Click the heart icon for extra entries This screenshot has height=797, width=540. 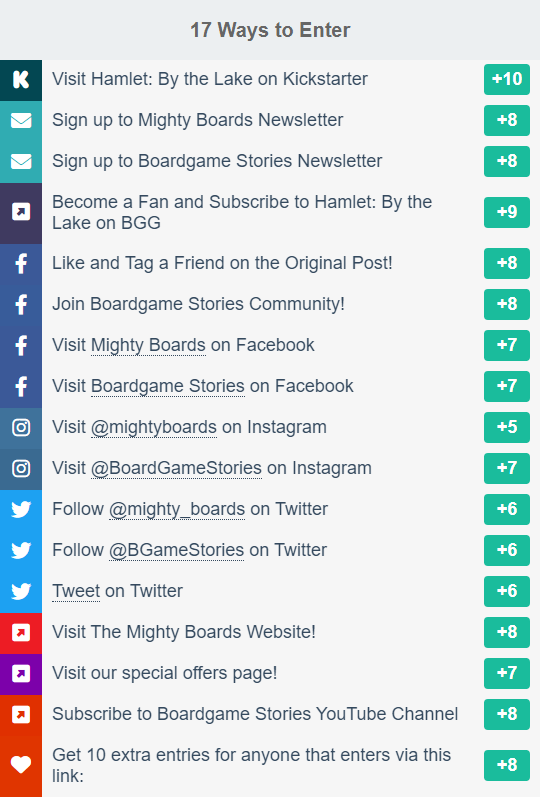[x=21, y=764]
